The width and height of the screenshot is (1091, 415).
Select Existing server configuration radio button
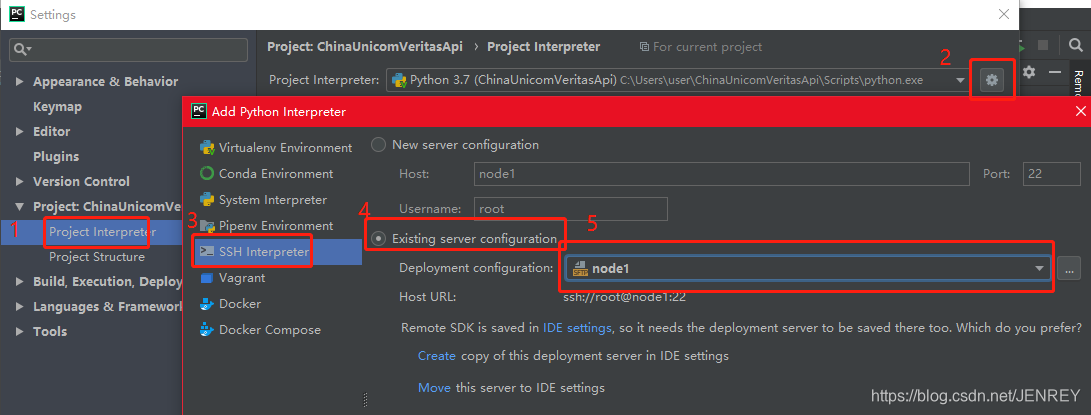378,238
